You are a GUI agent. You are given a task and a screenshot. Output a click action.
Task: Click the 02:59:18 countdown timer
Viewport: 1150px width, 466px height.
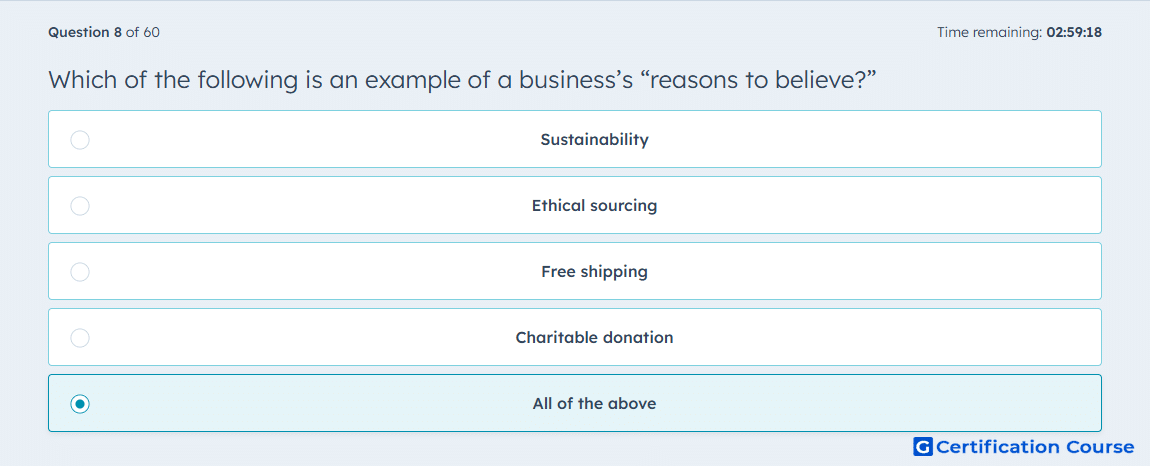tap(1074, 32)
